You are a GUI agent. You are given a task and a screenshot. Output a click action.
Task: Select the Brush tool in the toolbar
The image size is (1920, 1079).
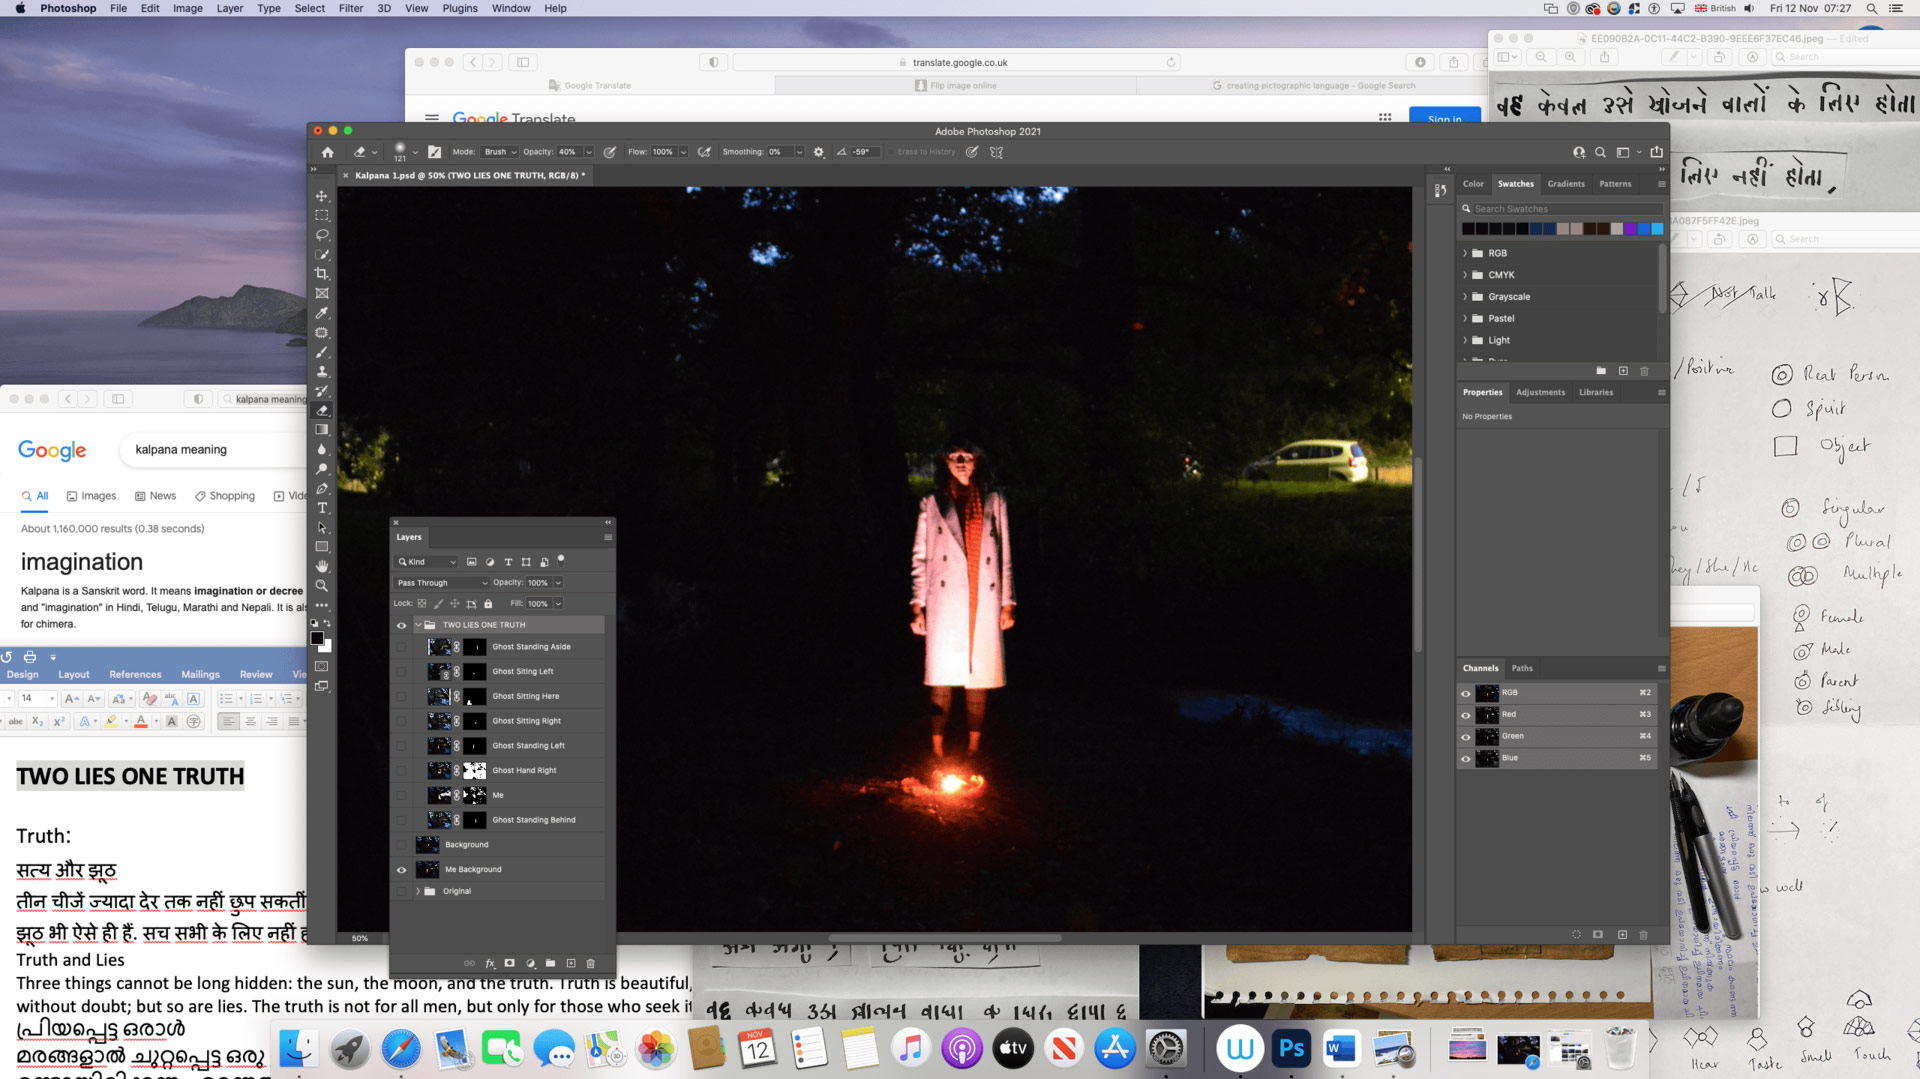tap(322, 352)
